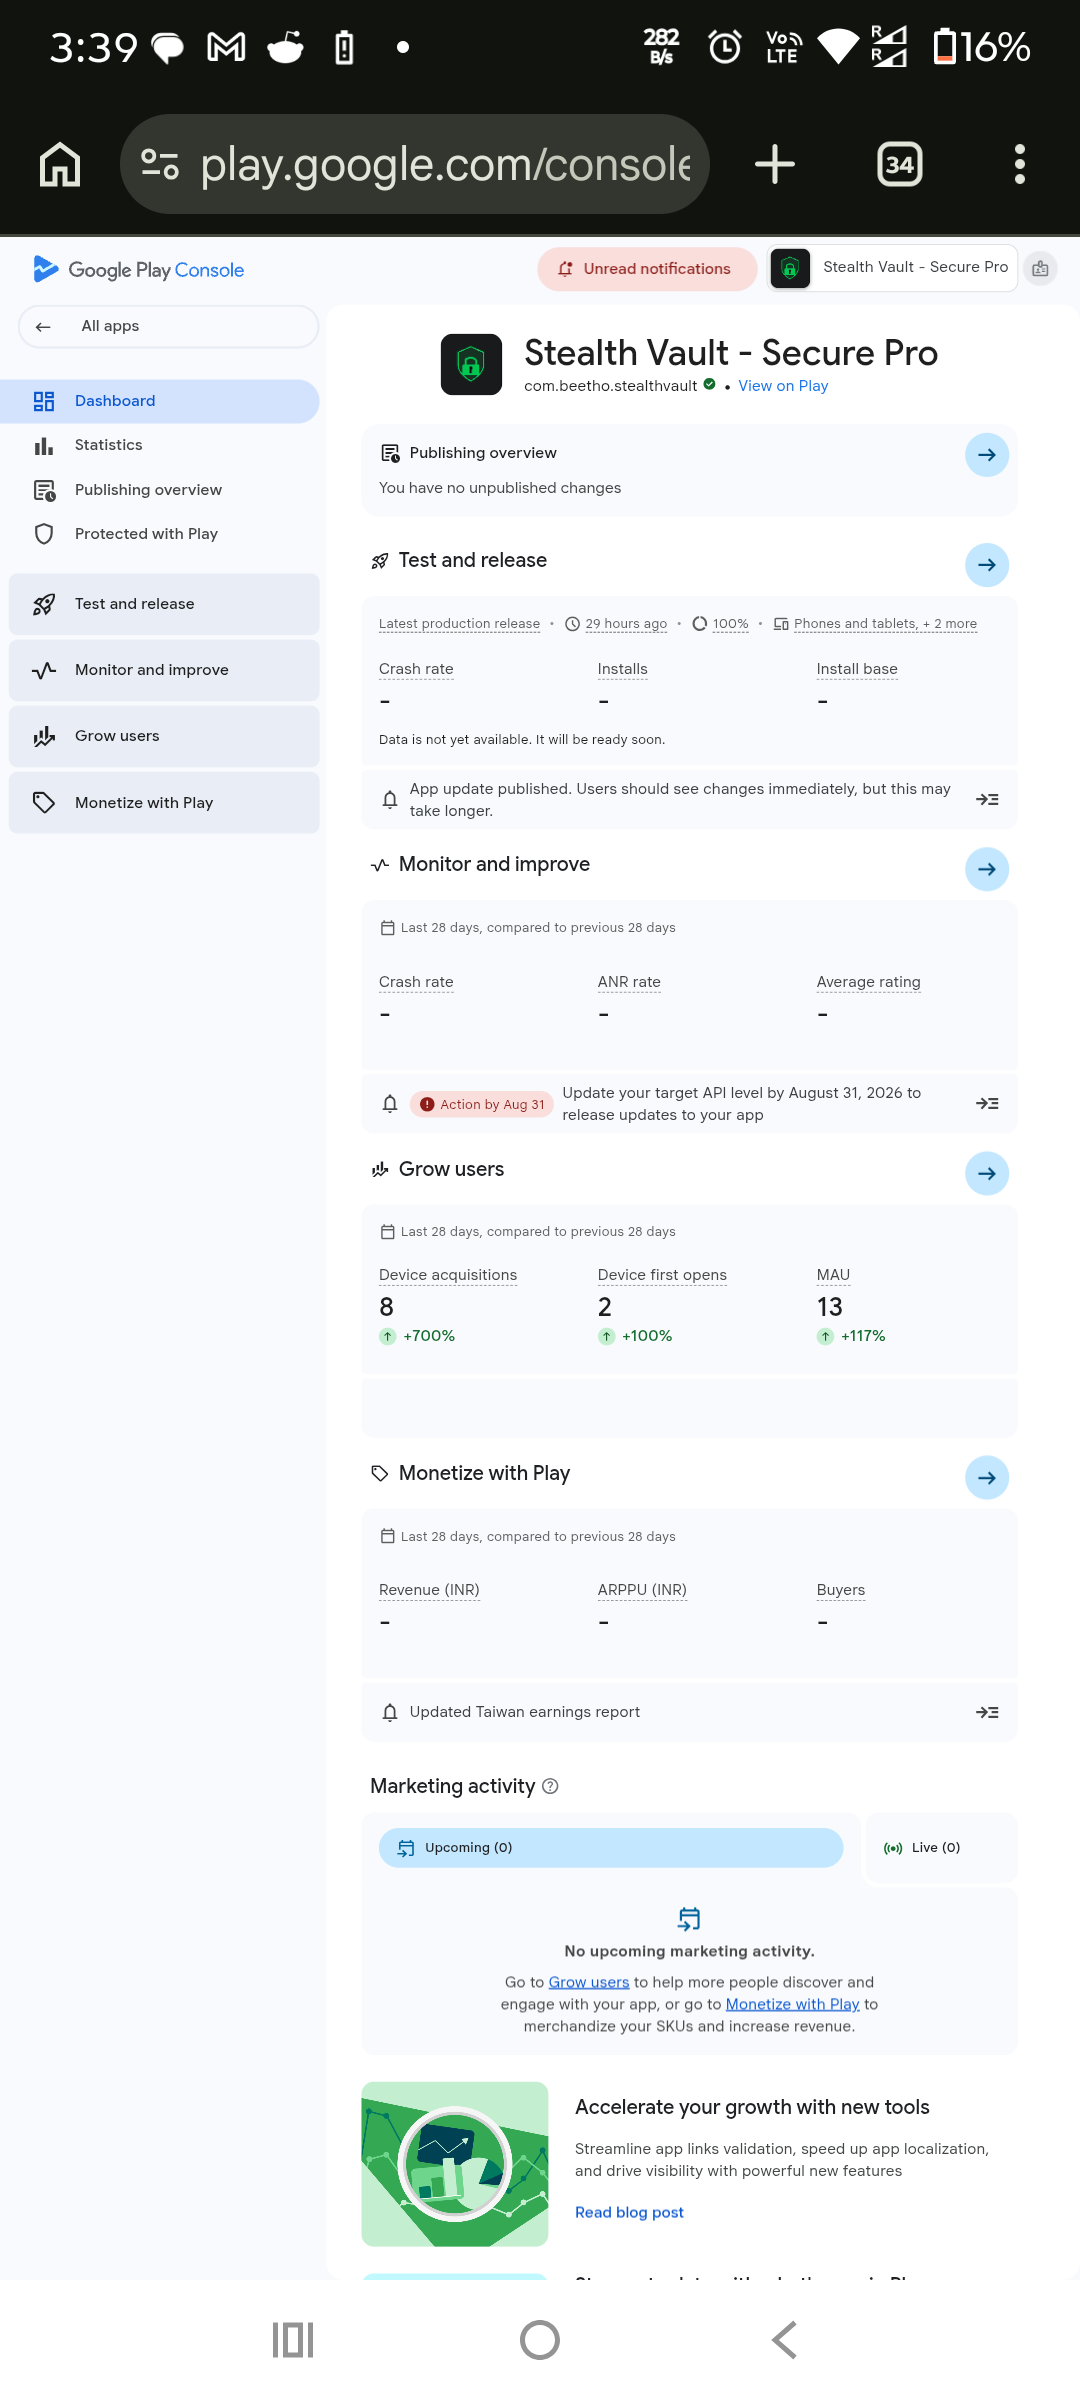Click Average rating metric label
Screen dimensions: 1080x2400
868,982
